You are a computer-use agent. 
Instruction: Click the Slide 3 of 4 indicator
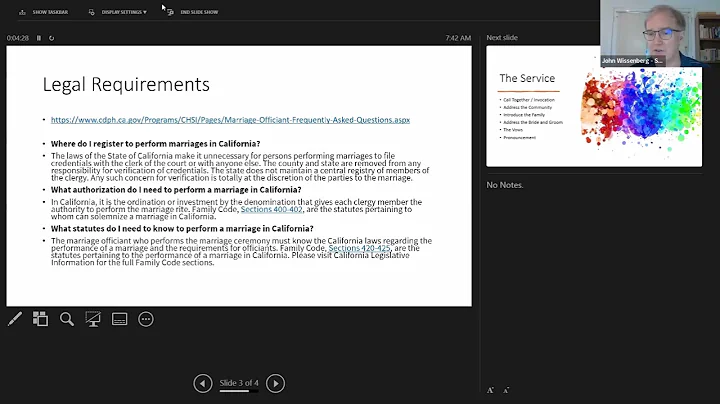239,383
